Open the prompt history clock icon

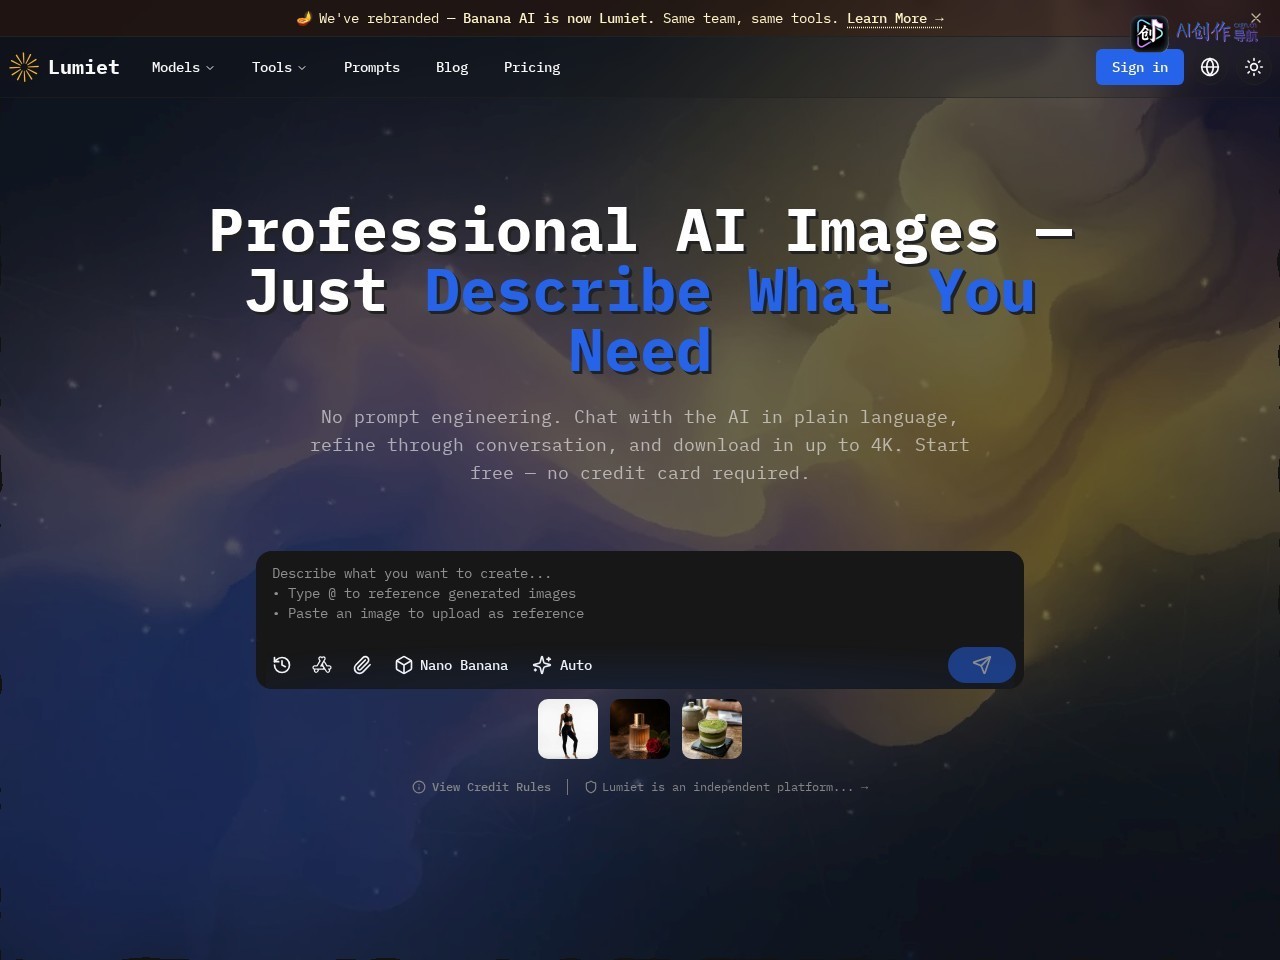pyautogui.click(x=282, y=665)
